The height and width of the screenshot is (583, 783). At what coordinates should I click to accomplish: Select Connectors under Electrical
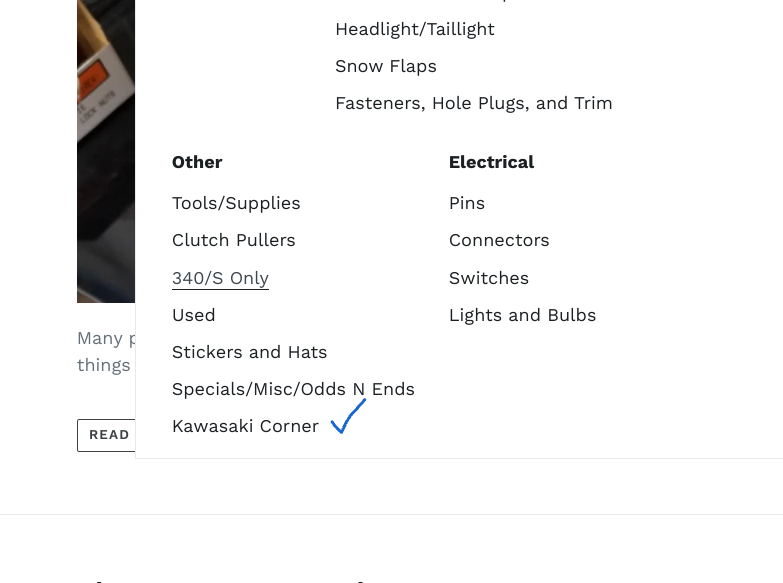click(498, 240)
